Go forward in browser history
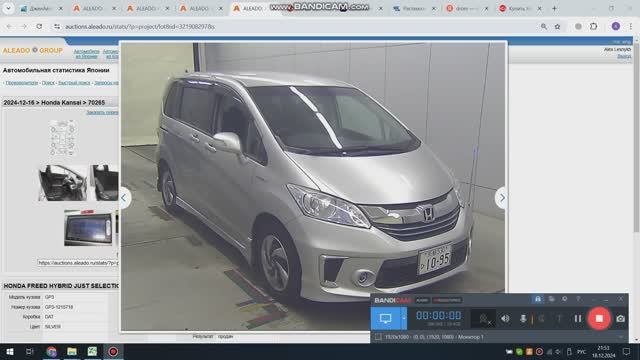This screenshot has height=360, width=640. point(24,26)
